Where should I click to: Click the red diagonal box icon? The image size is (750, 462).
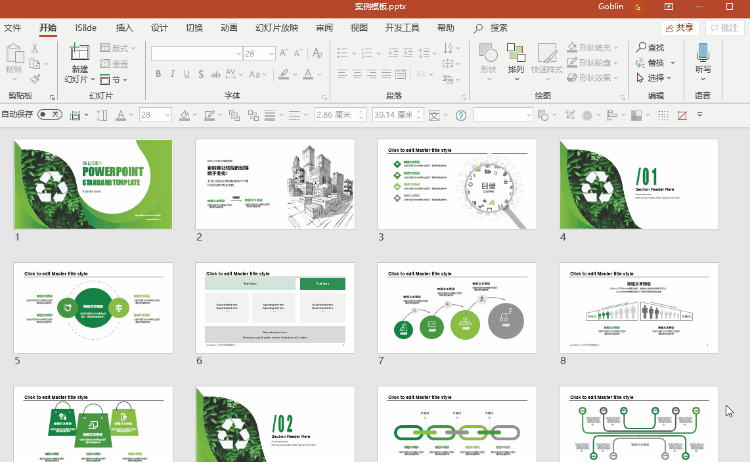[682, 115]
